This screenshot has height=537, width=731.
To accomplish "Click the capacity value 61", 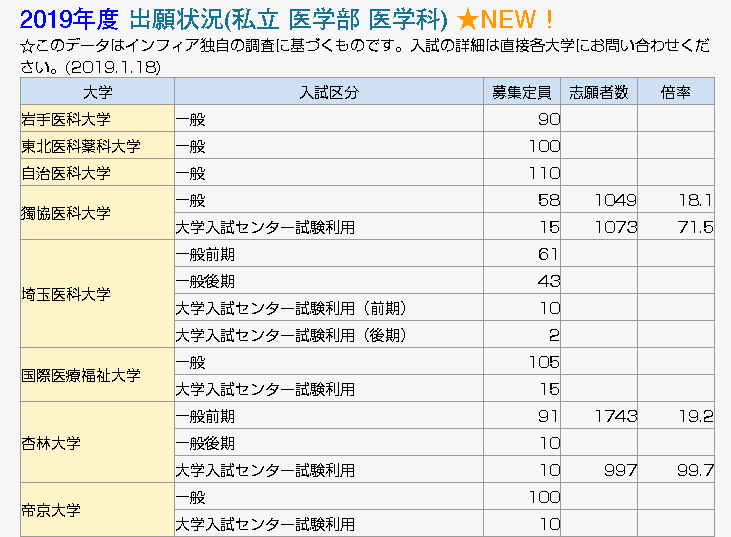I will [548, 255].
